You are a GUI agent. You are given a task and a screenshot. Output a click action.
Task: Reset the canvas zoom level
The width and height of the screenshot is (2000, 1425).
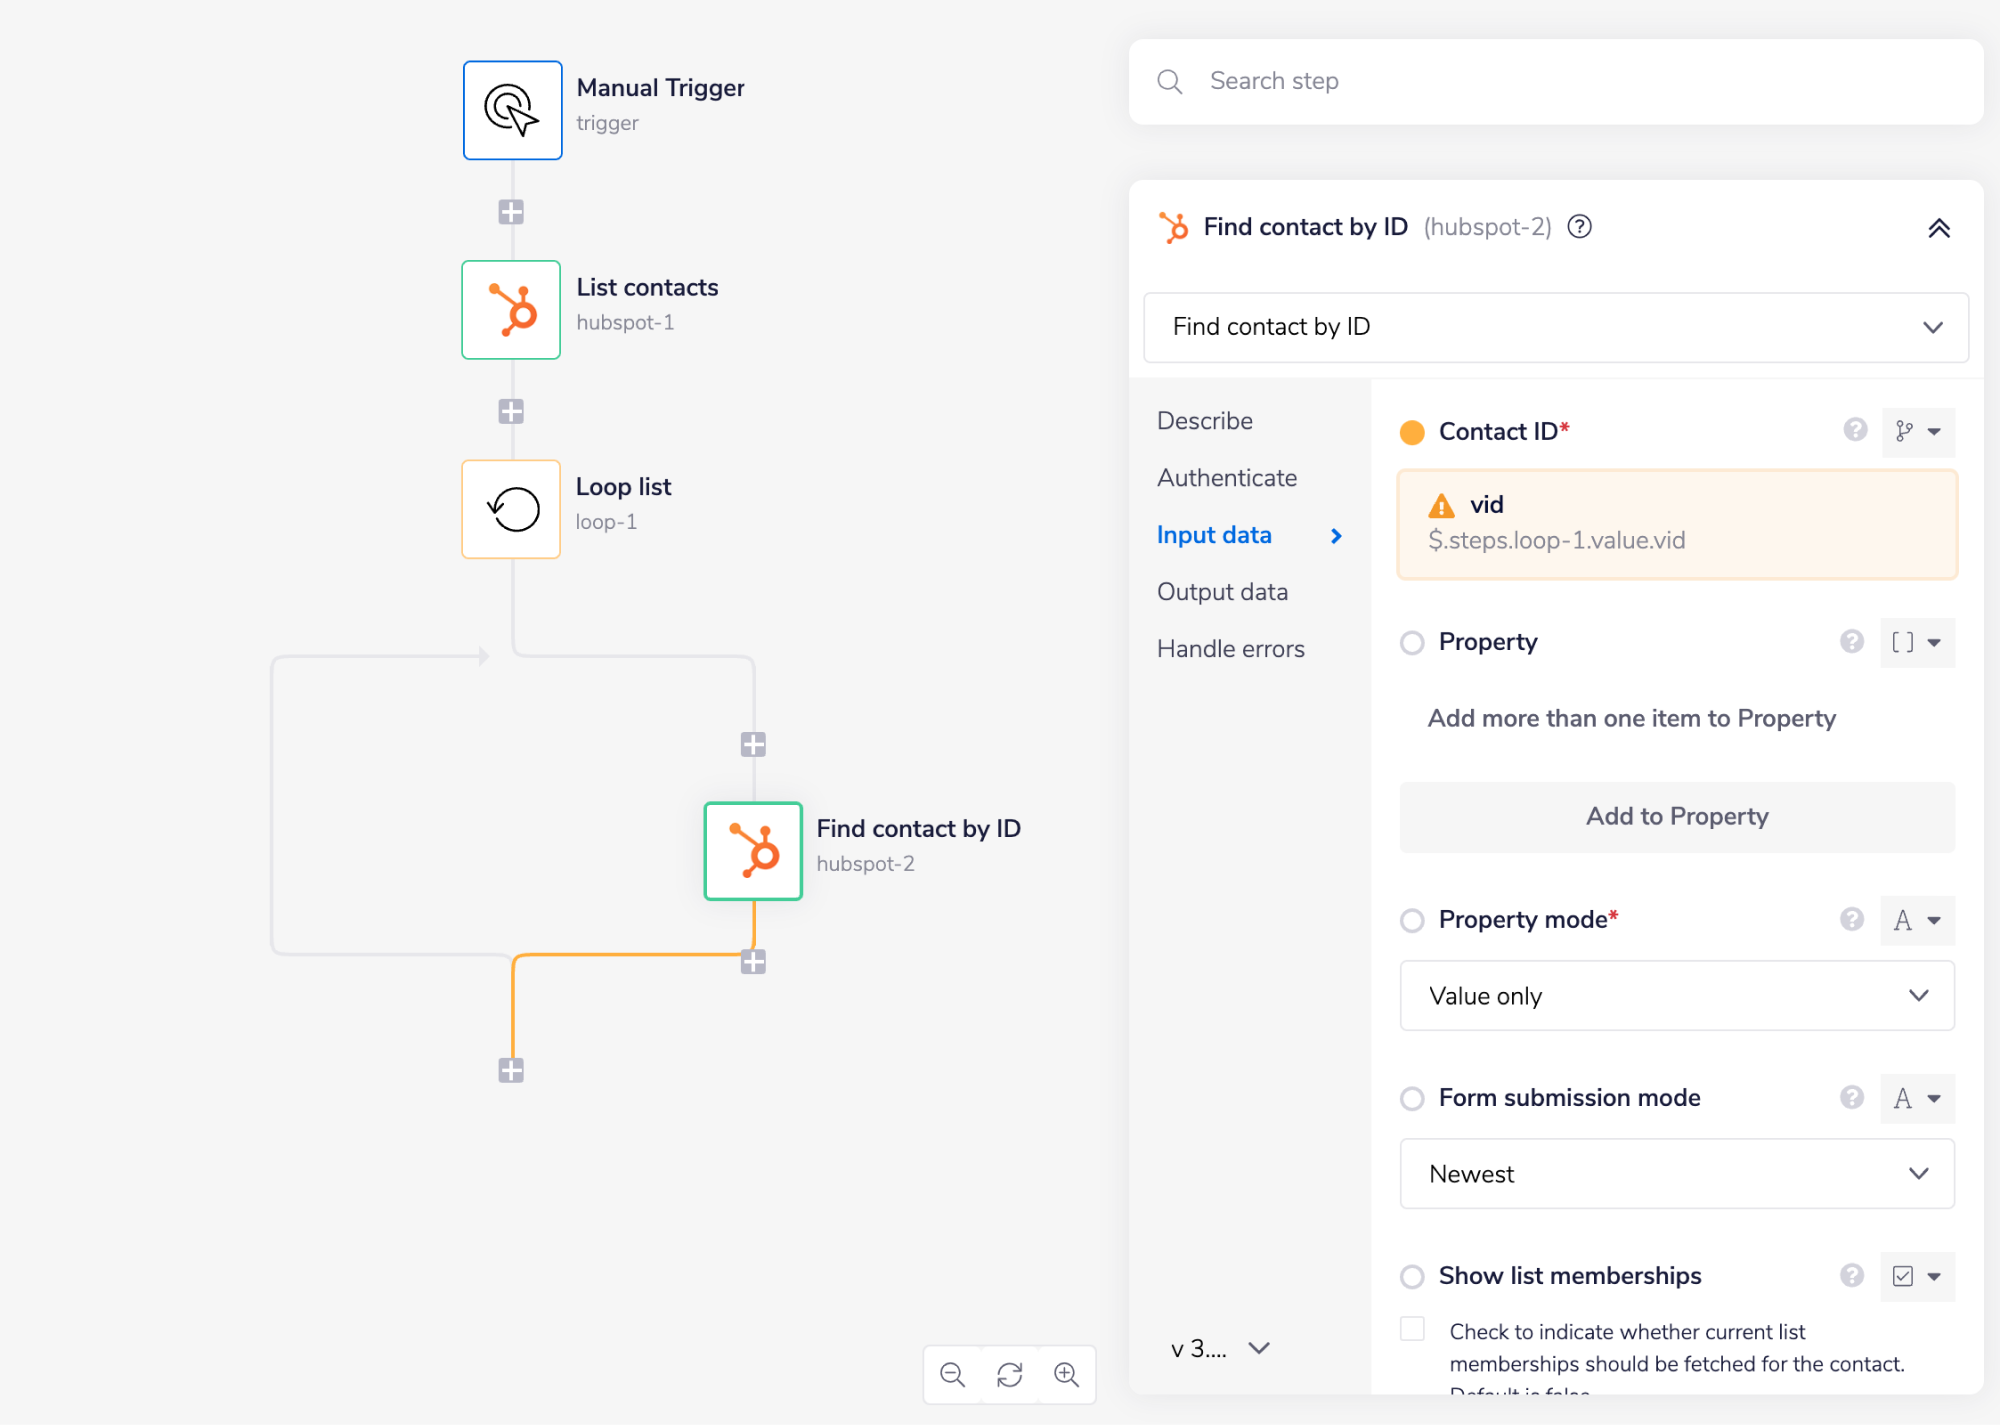tap(1009, 1374)
